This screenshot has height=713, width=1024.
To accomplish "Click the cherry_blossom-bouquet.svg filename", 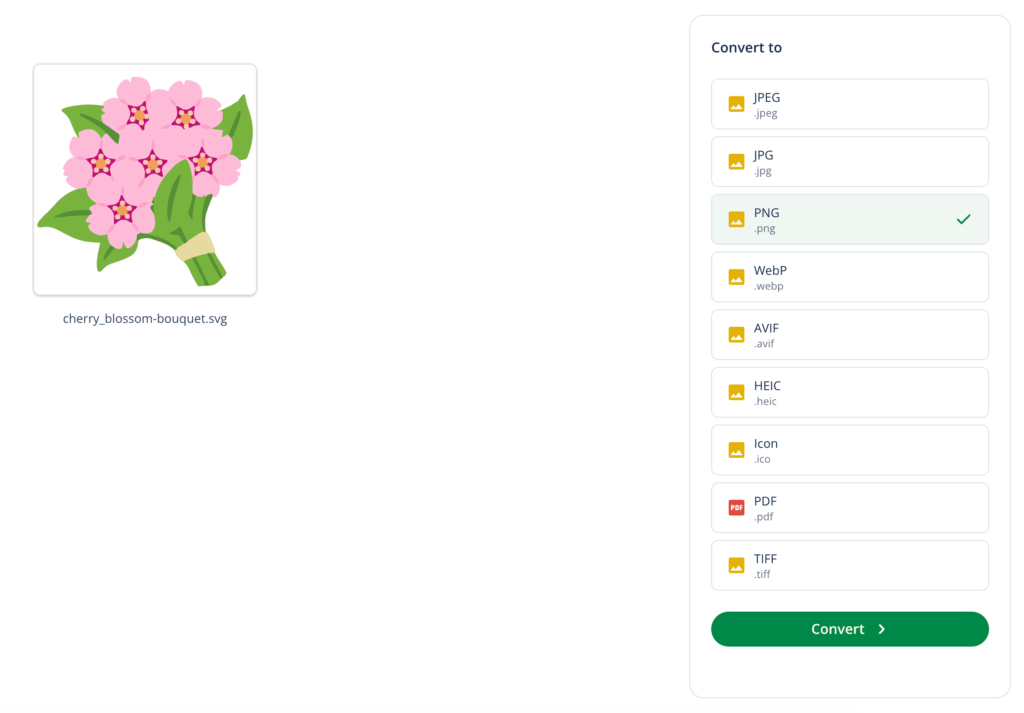I will [144, 318].
